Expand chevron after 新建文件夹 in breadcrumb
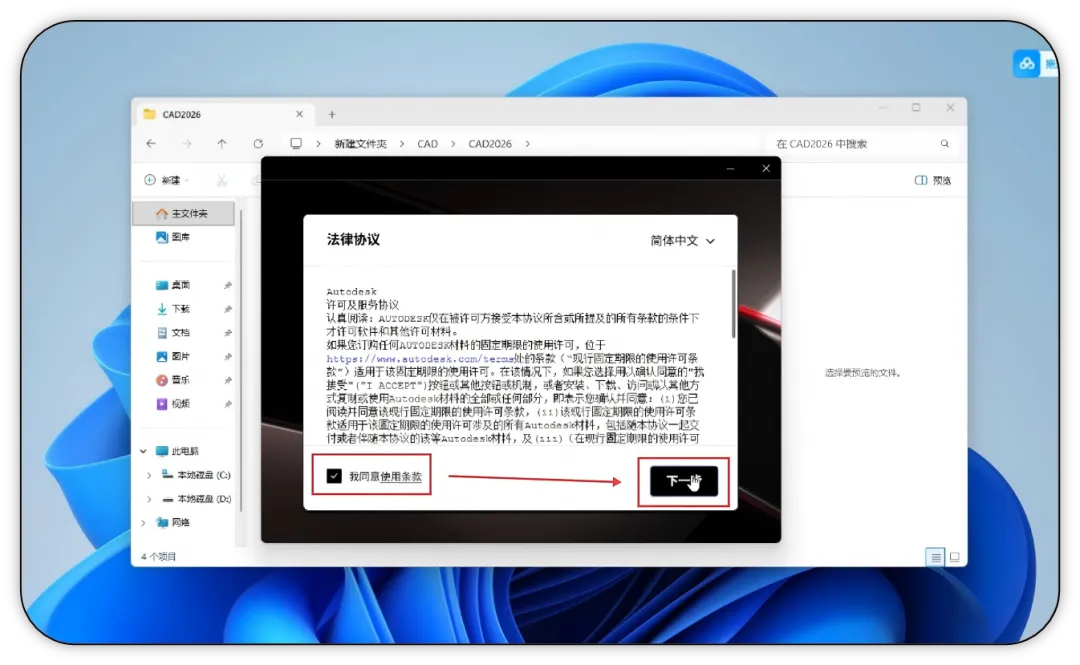1080x665 pixels. (x=402, y=143)
